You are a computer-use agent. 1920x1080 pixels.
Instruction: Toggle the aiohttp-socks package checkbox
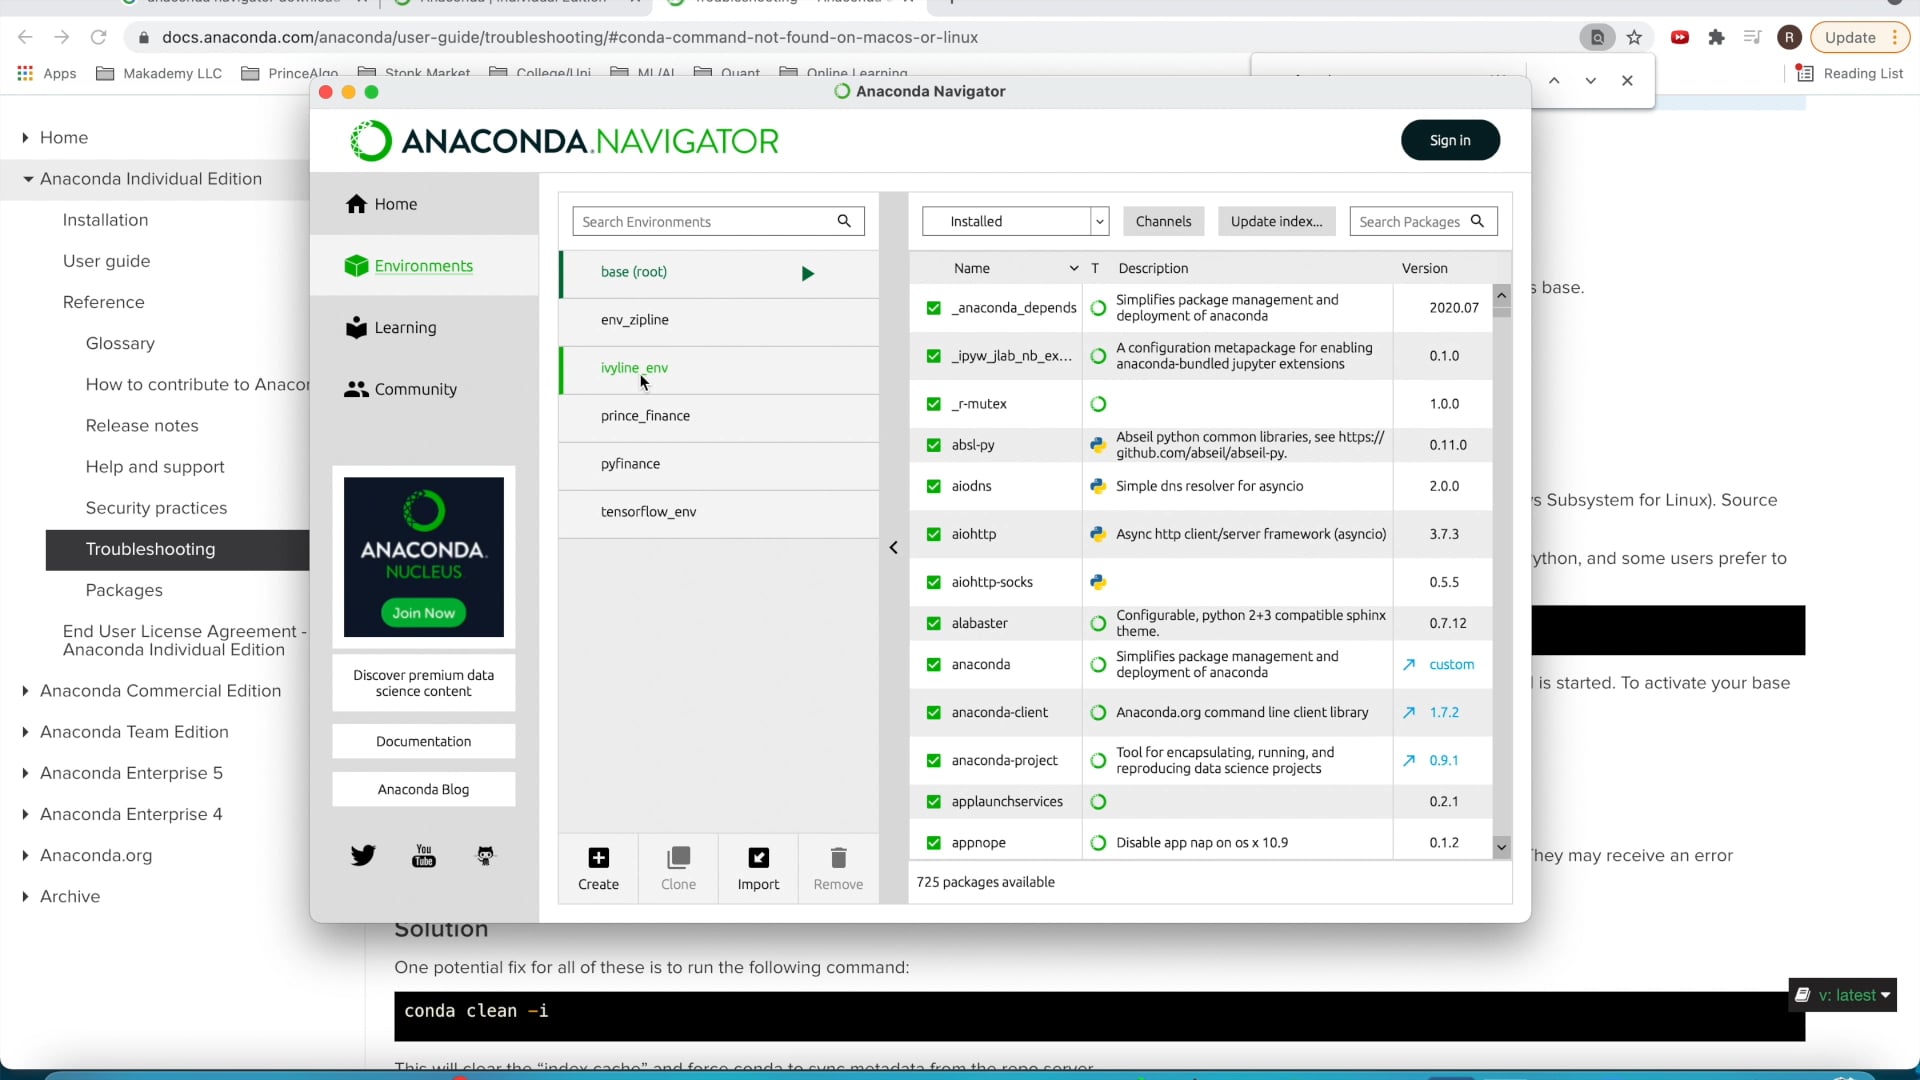(933, 582)
